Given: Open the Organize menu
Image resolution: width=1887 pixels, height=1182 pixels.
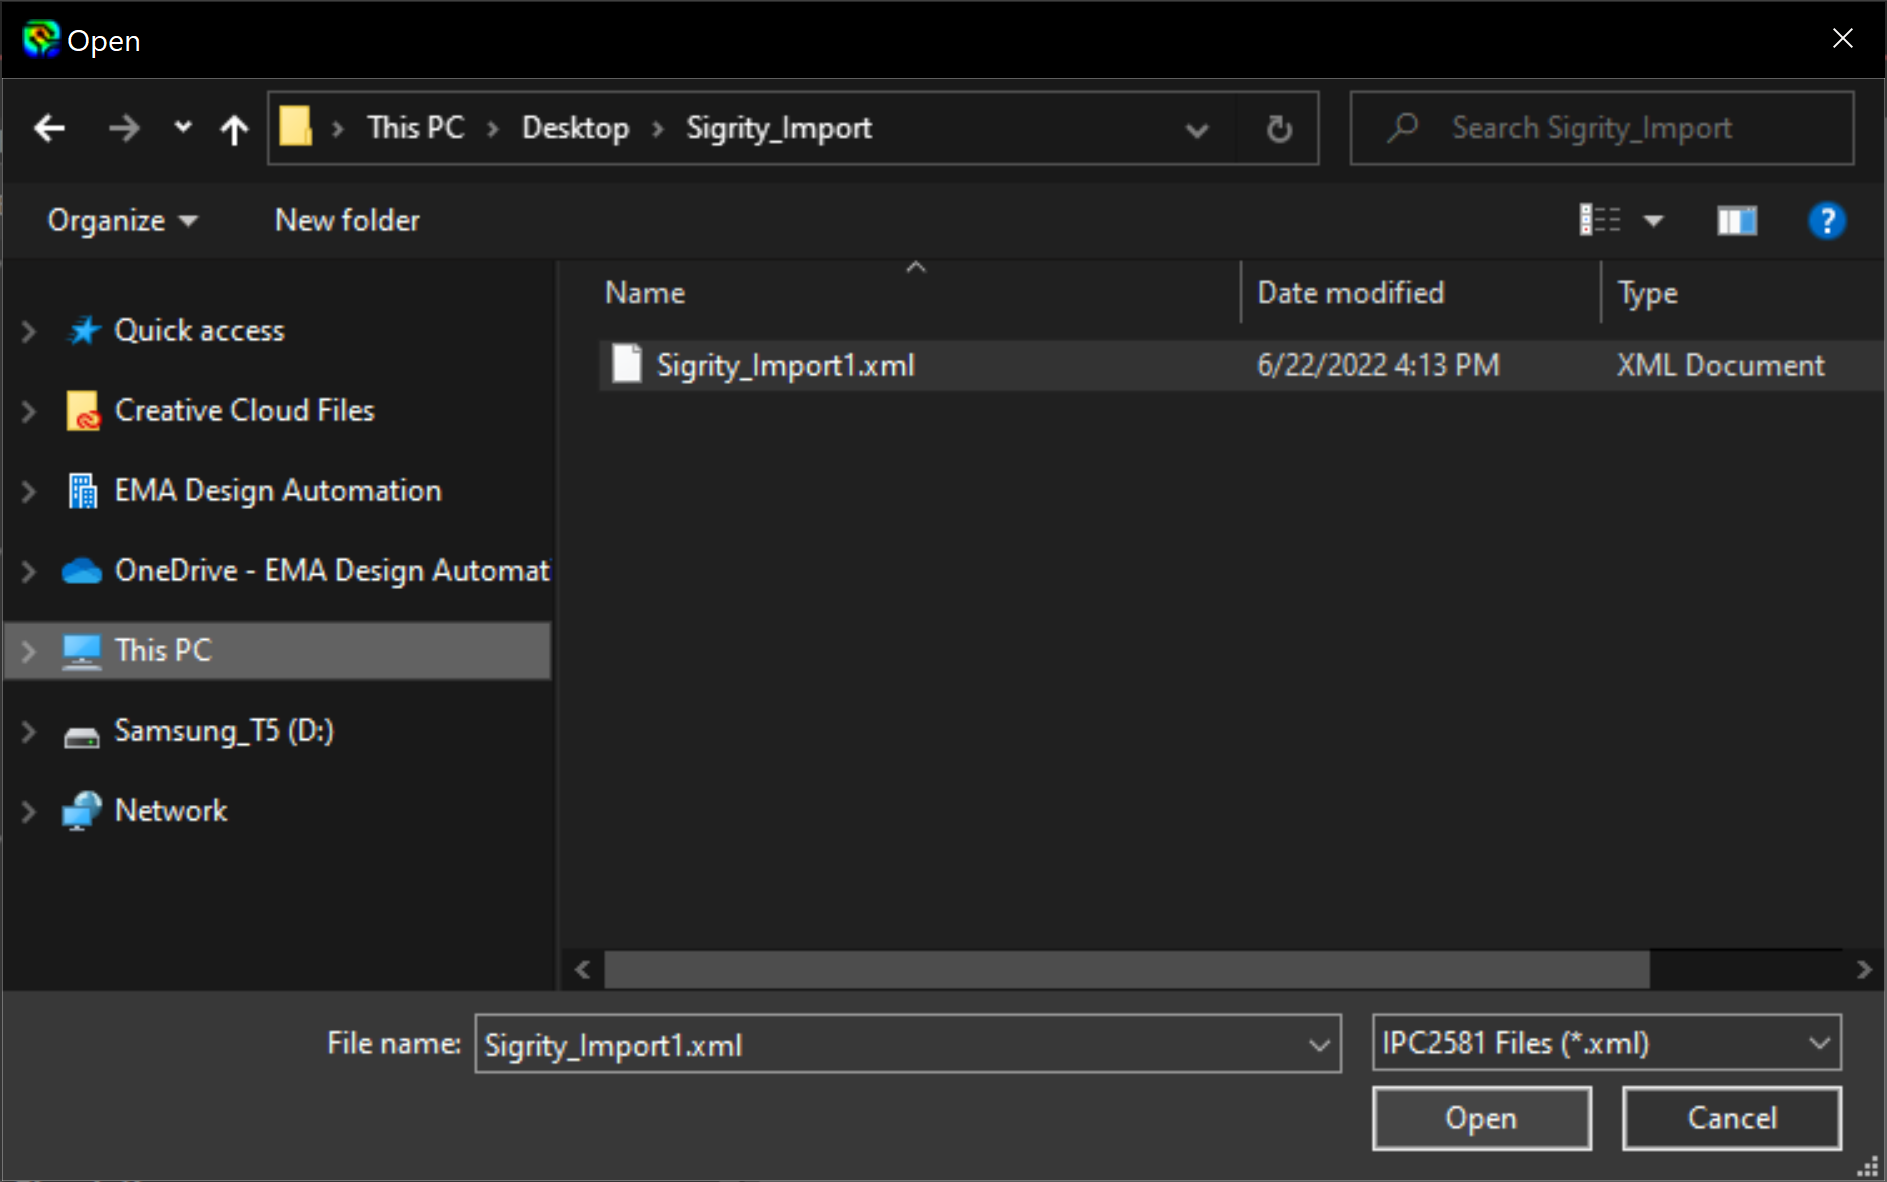Looking at the screenshot, I should (120, 220).
